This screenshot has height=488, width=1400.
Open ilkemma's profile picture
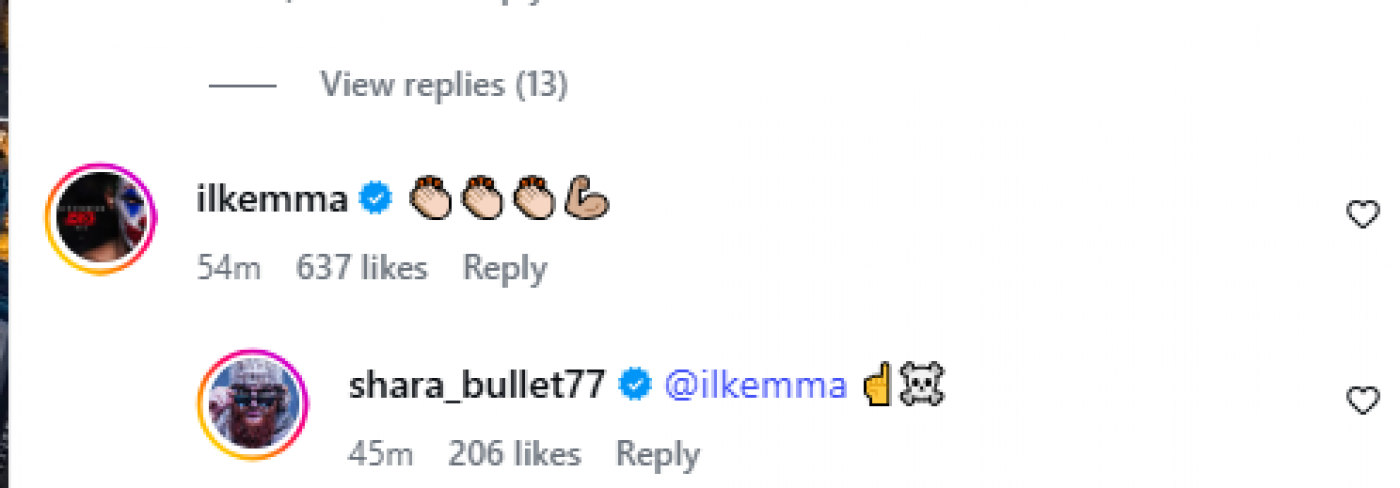click(101, 219)
